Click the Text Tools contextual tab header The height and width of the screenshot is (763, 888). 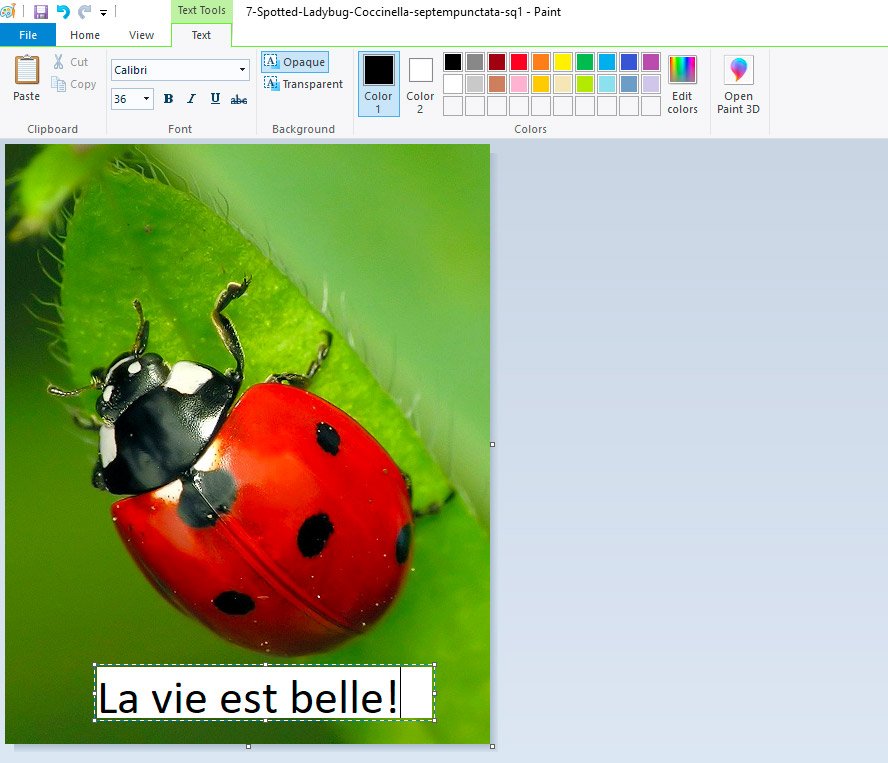(x=201, y=10)
